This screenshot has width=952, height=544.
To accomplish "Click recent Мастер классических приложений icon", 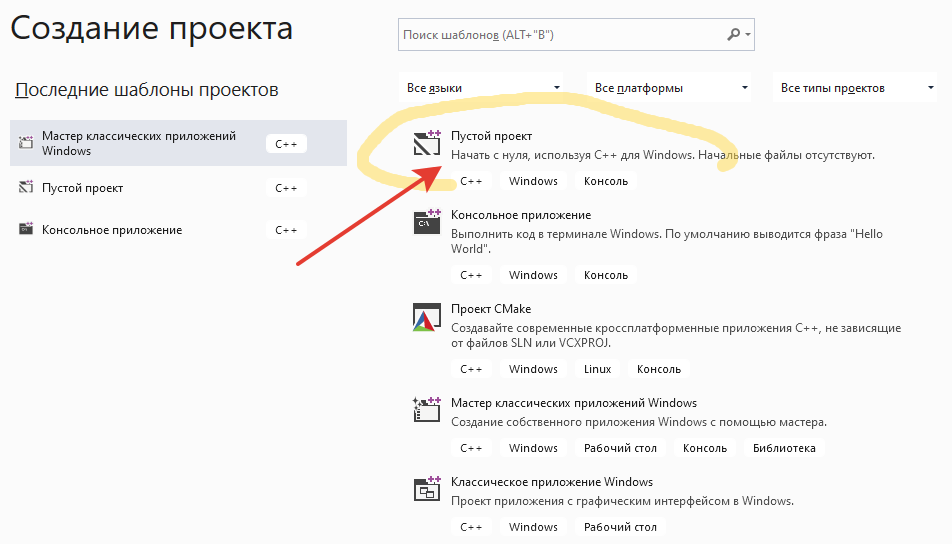I will [26, 143].
